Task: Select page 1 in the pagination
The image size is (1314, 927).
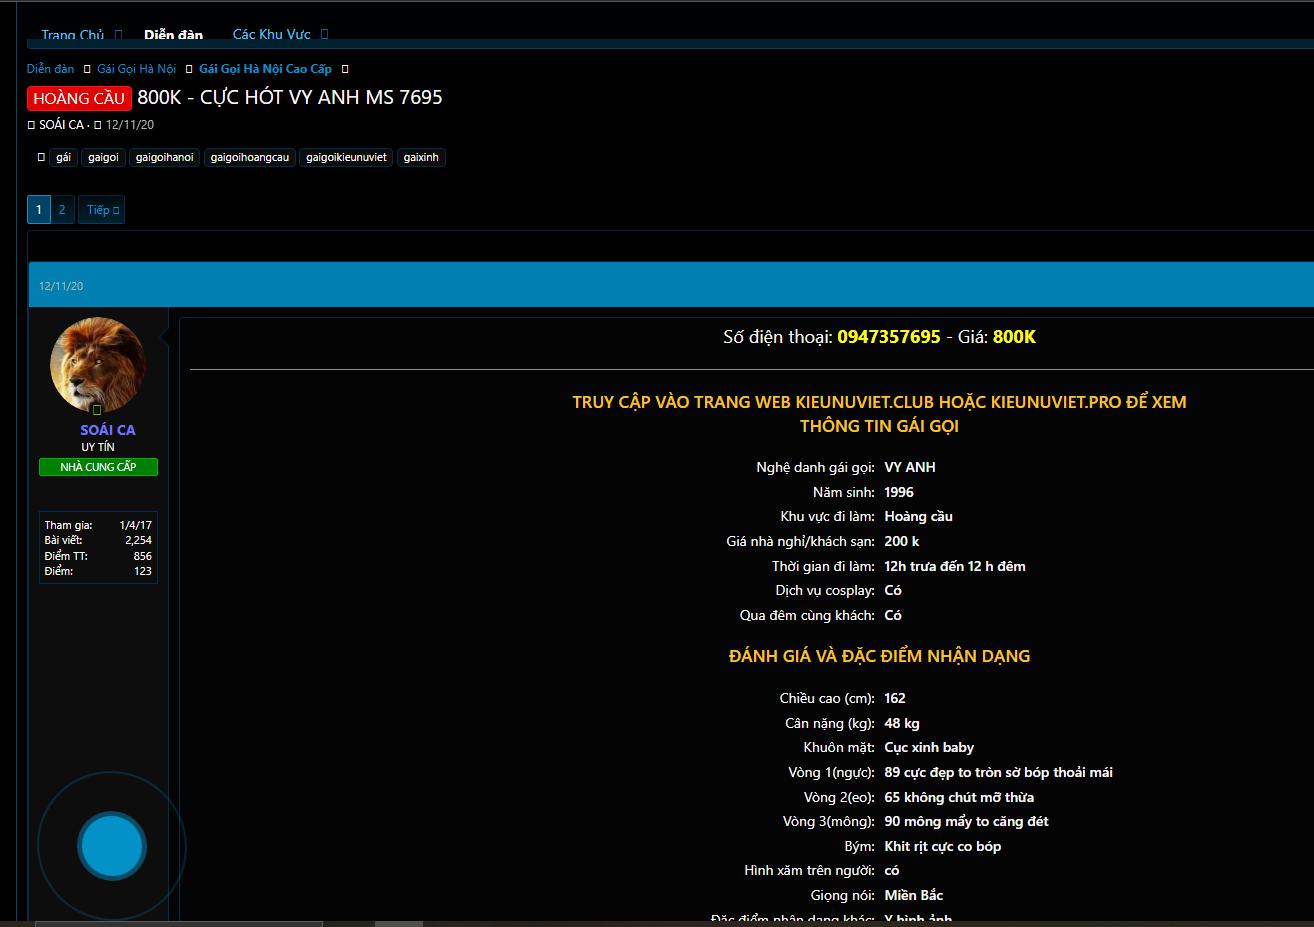Action: tap(39, 210)
